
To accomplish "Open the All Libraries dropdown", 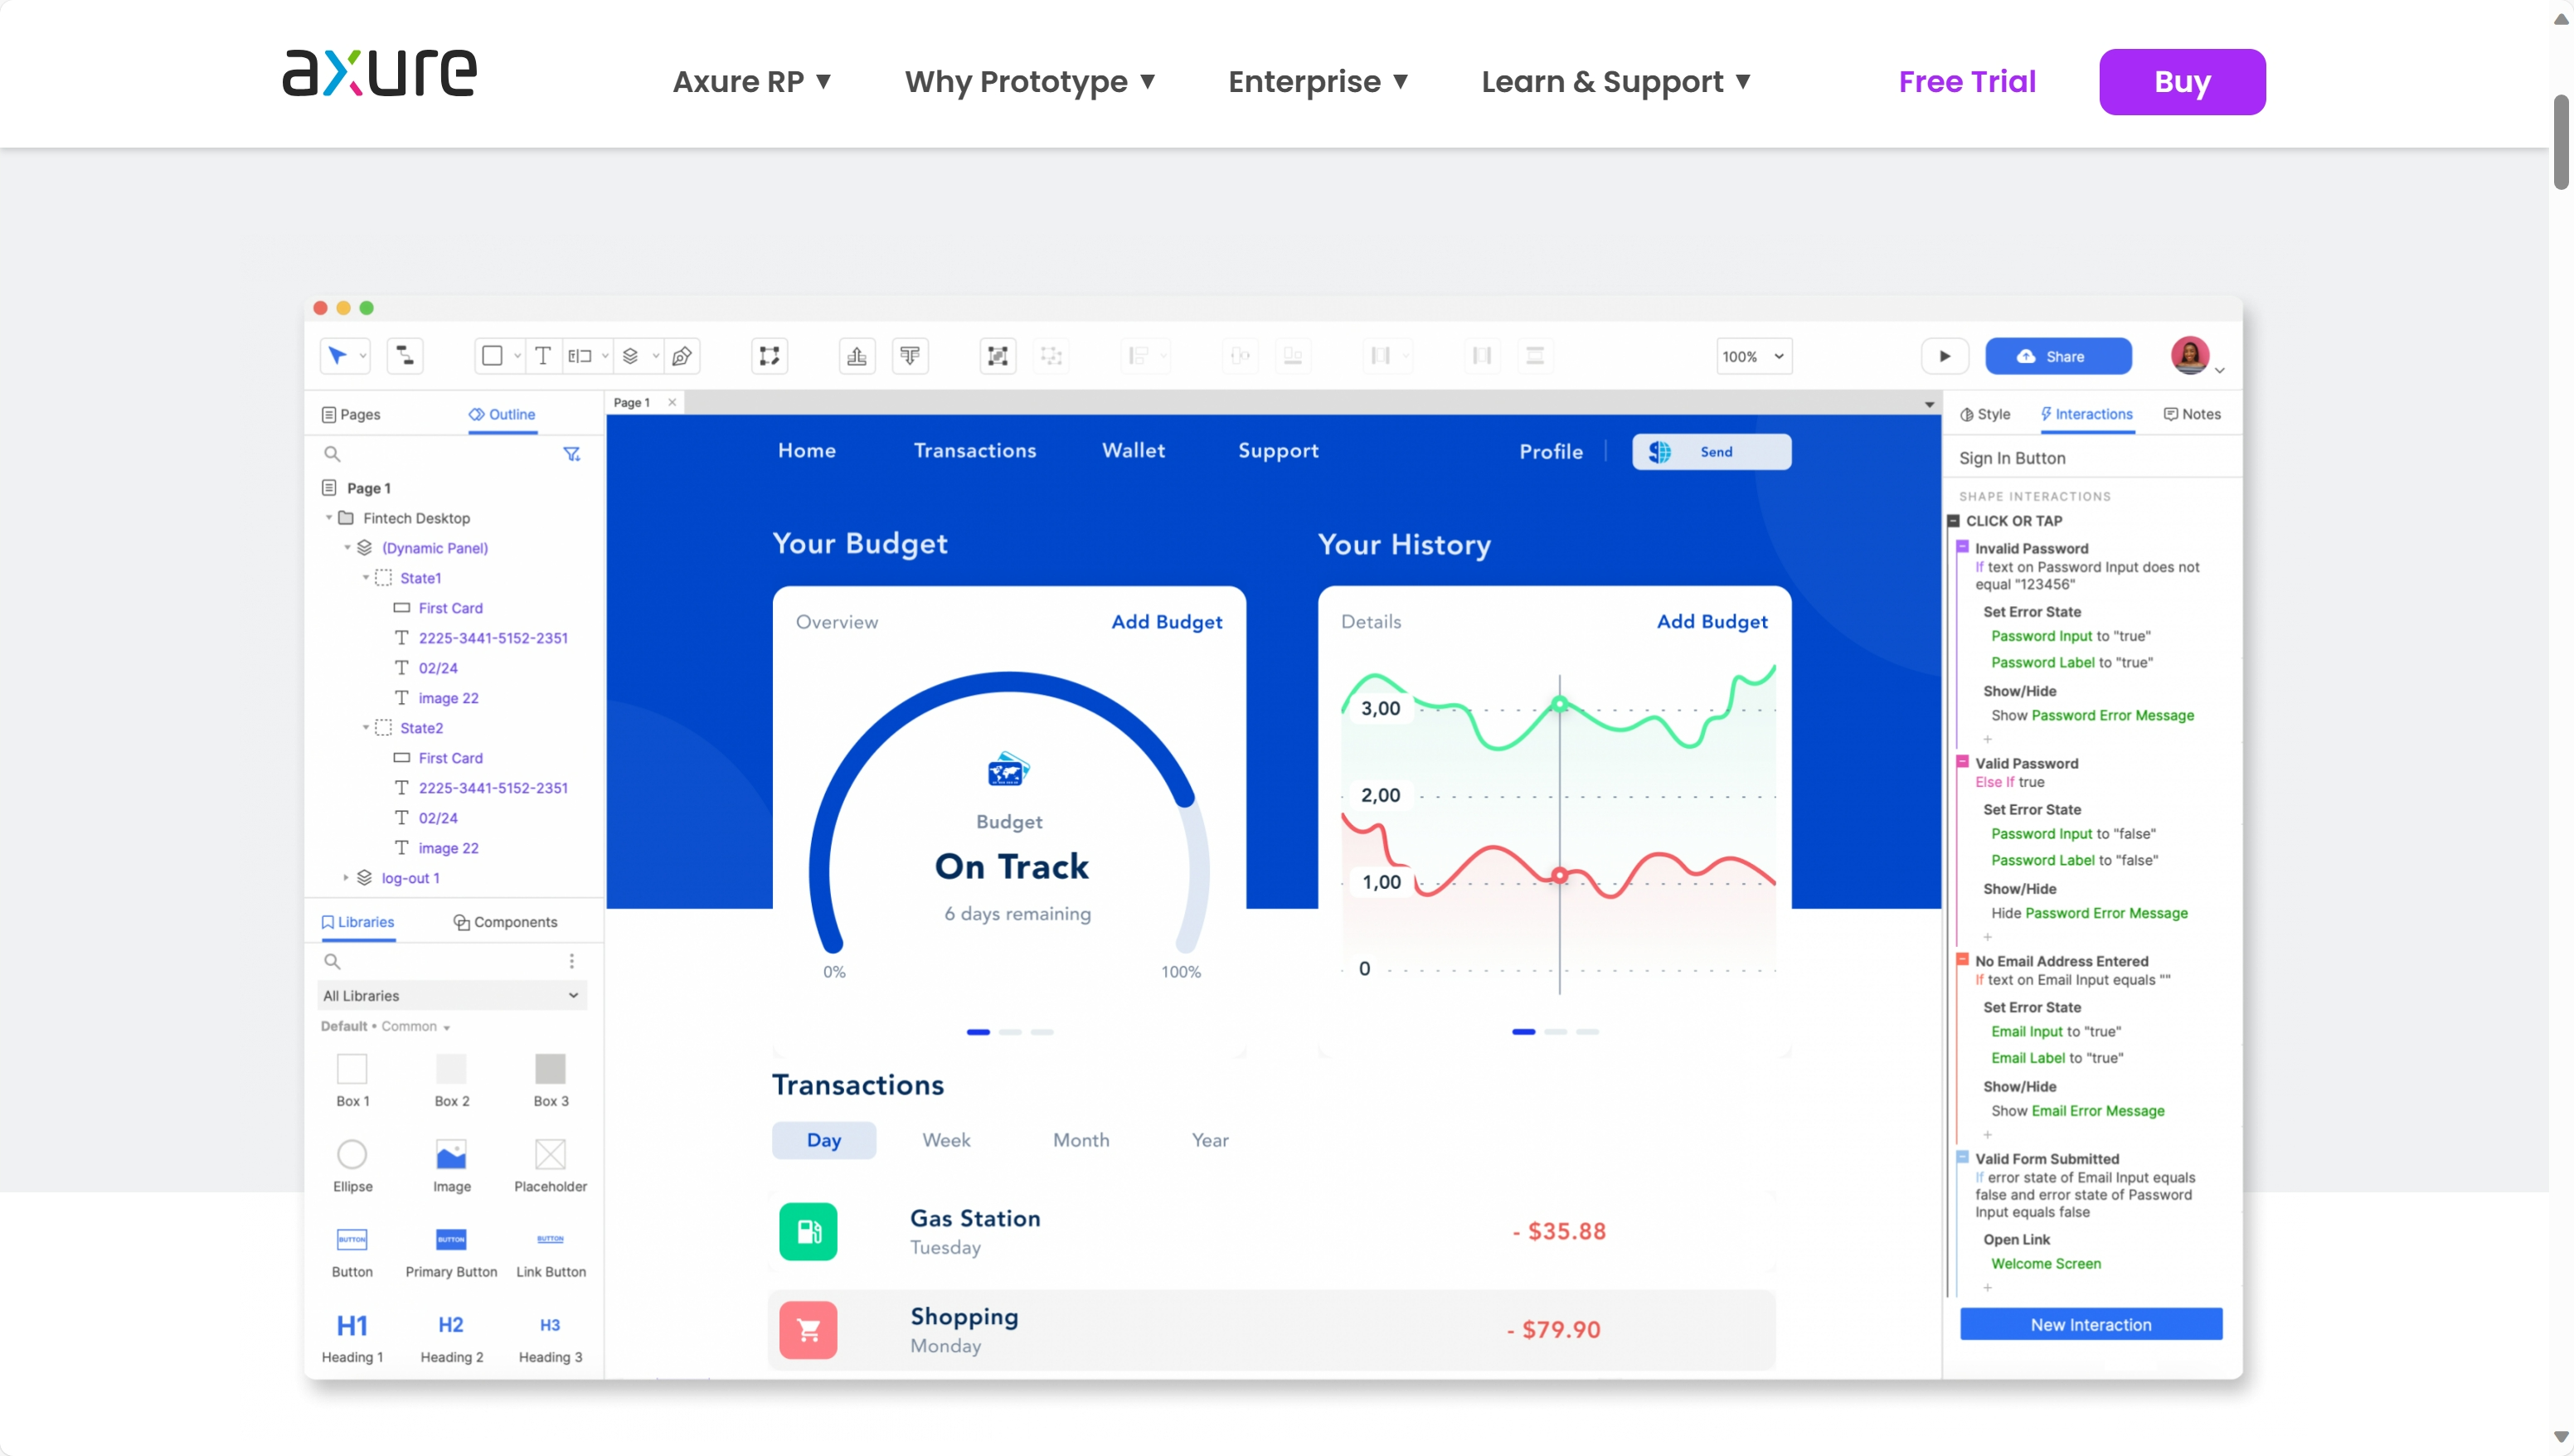I will click(x=451, y=995).
